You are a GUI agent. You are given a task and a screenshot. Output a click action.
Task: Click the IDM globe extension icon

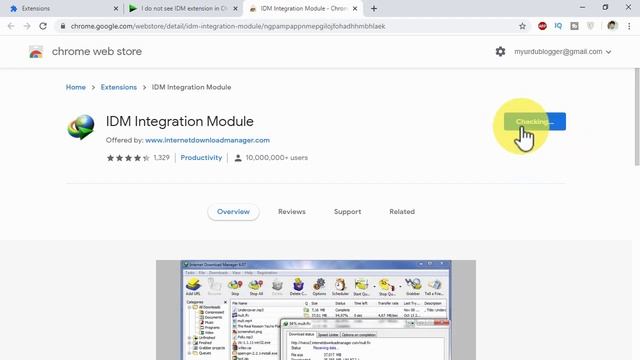[81, 127]
